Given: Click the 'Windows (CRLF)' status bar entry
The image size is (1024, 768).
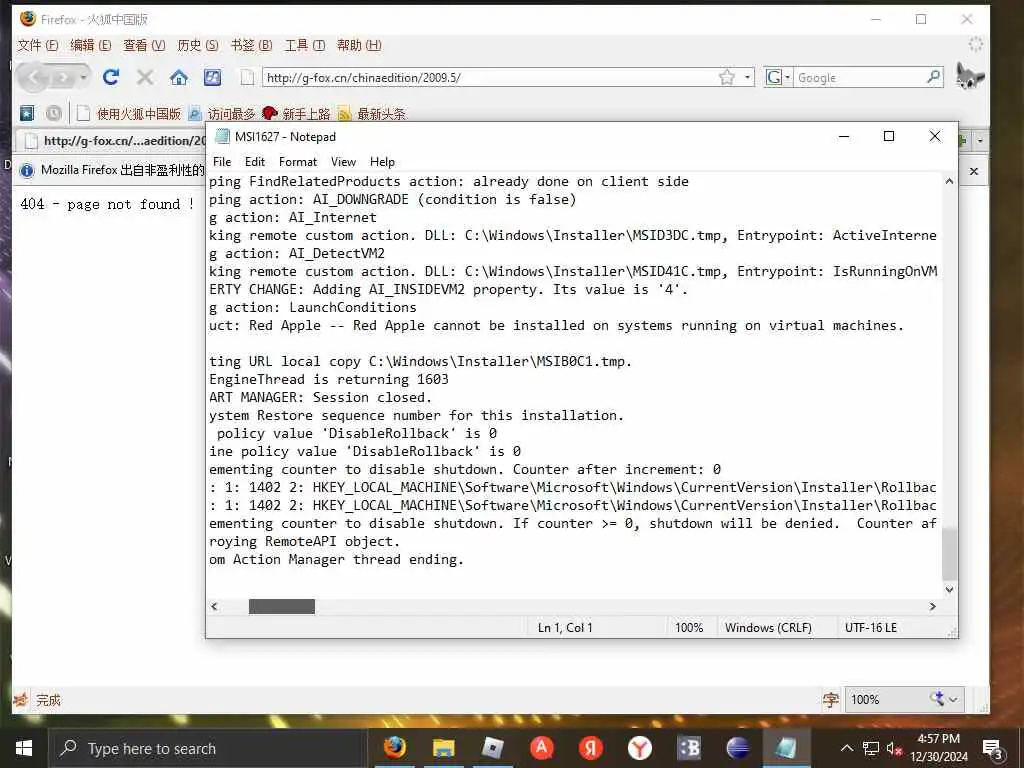Looking at the screenshot, I should click(x=768, y=628).
